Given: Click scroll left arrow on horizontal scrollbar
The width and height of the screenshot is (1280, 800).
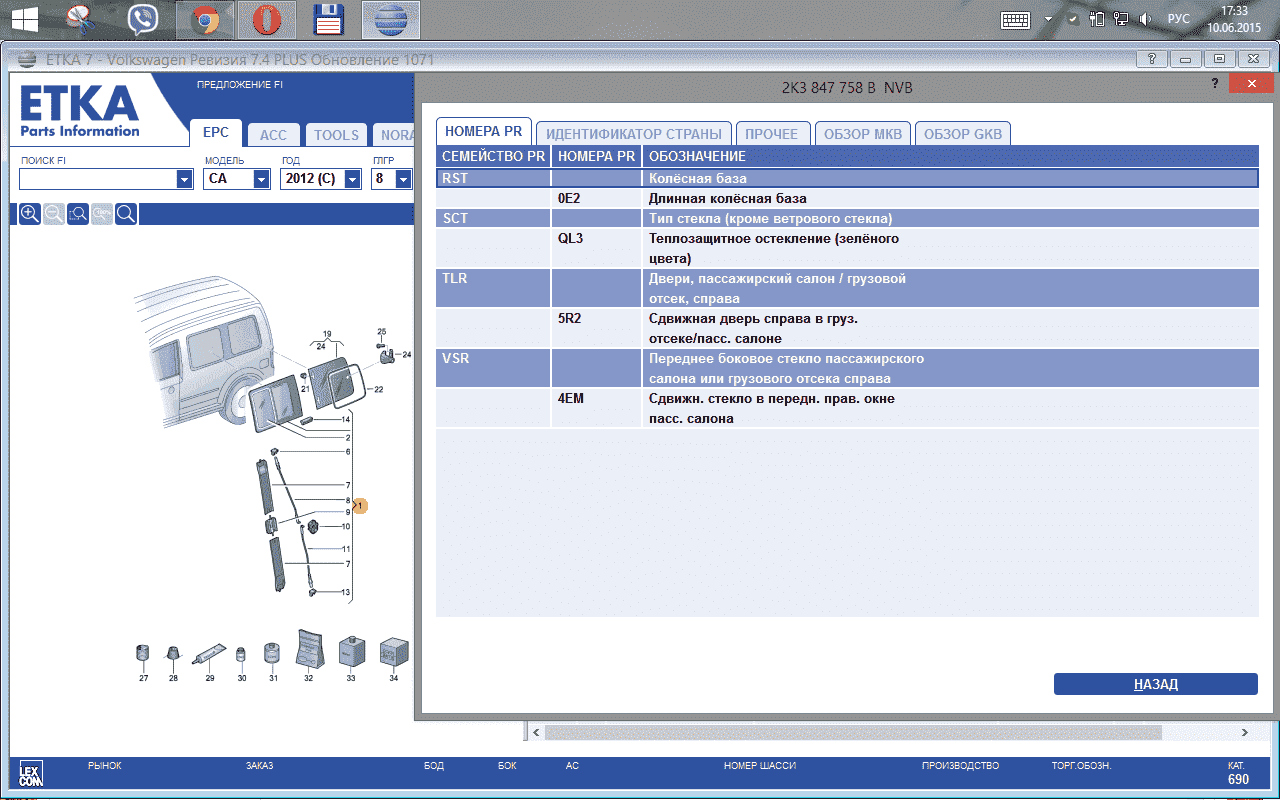Looking at the screenshot, I should [x=537, y=732].
